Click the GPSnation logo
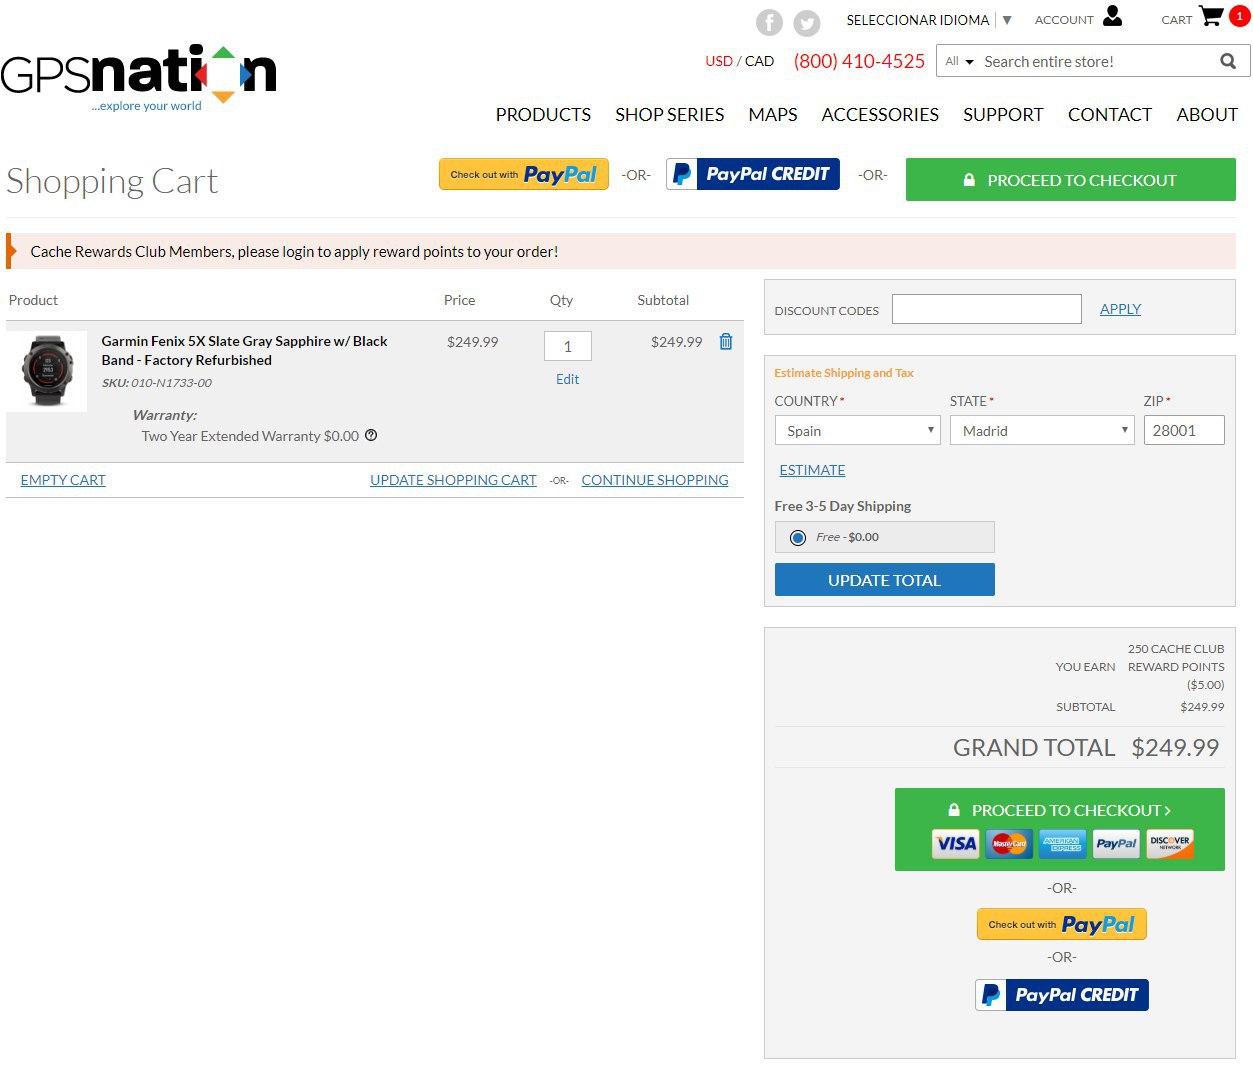The height and width of the screenshot is (1089, 1253). [139, 77]
